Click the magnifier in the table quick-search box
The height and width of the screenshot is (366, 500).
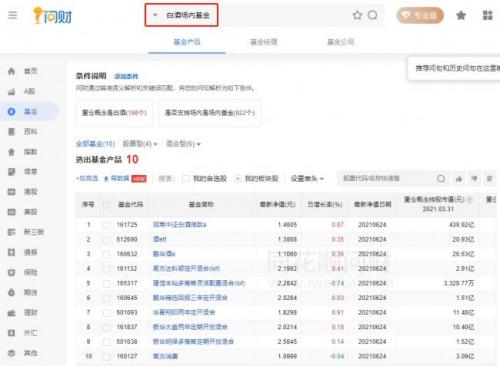coord(441,179)
